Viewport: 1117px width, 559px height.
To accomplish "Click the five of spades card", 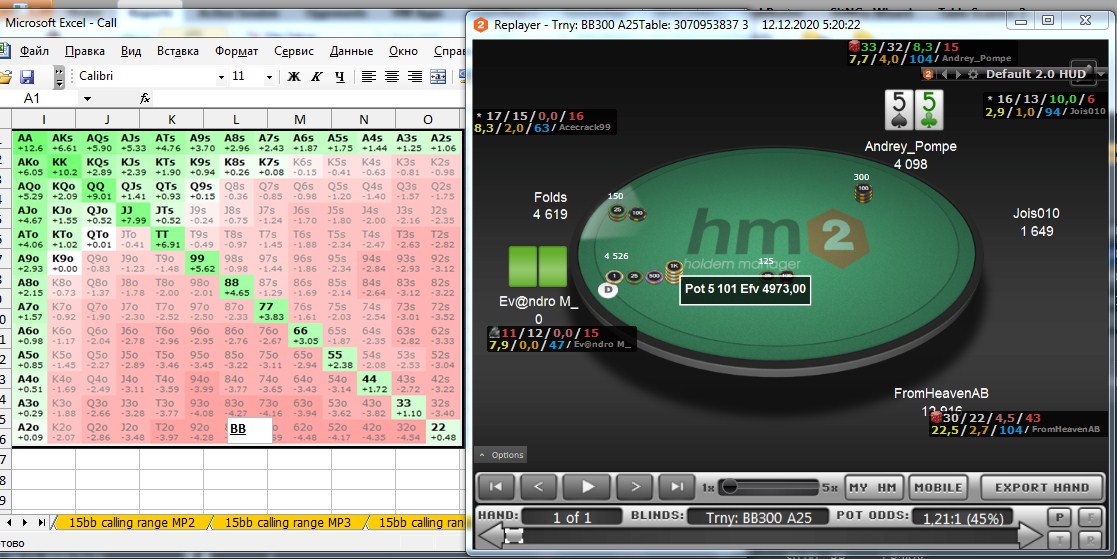I will [x=898, y=110].
